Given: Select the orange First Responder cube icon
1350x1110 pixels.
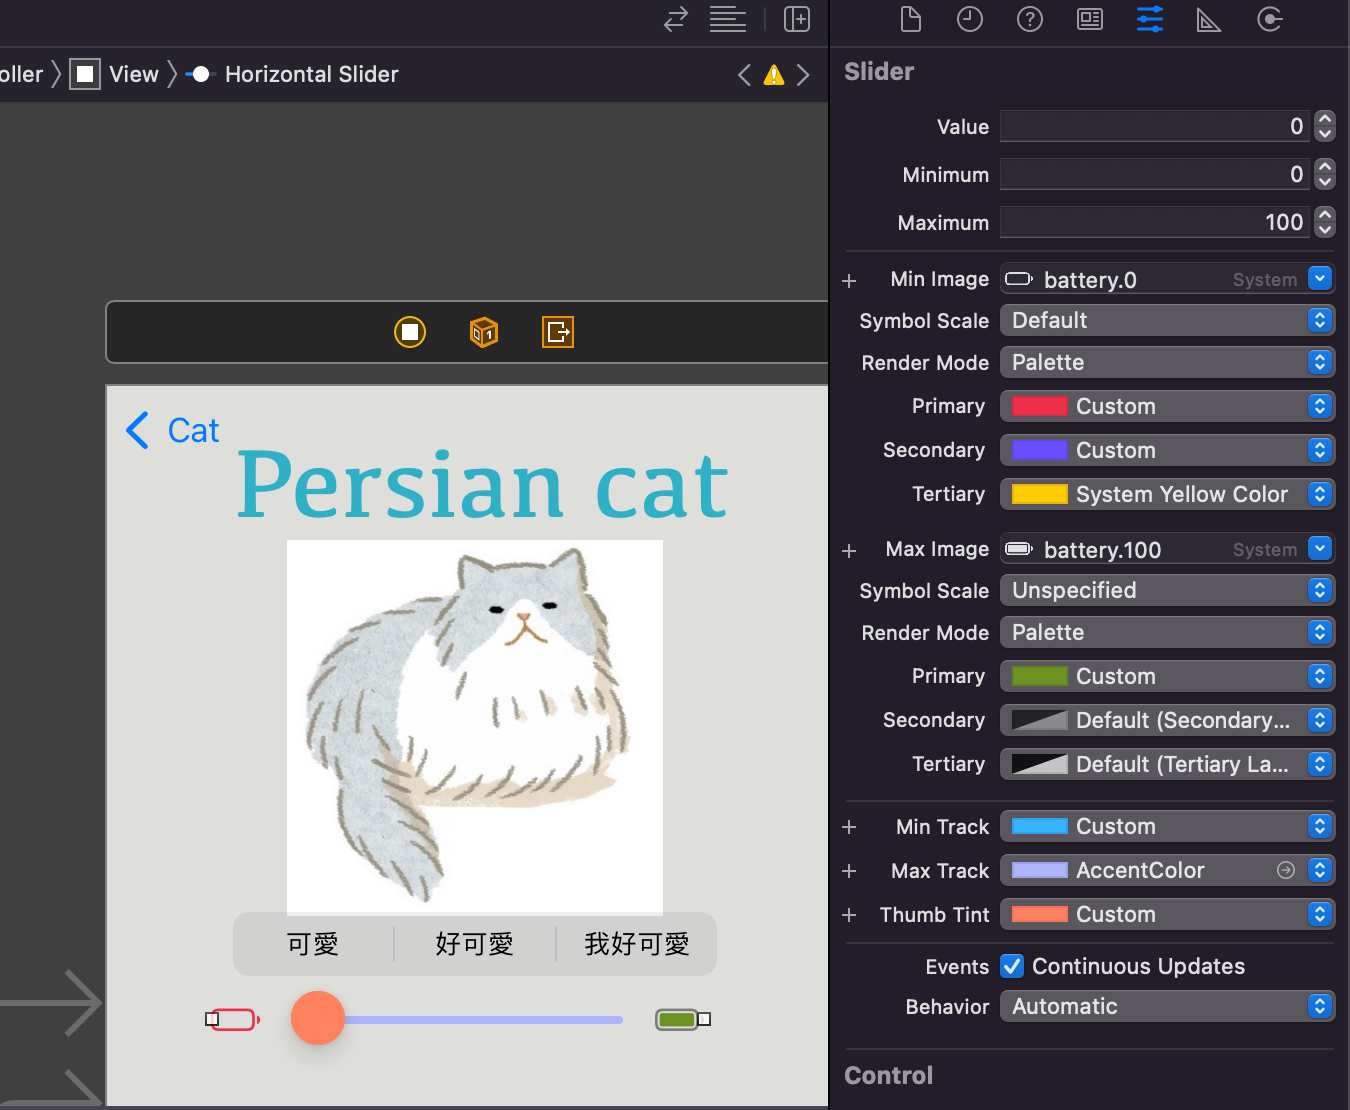Looking at the screenshot, I should coord(484,331).
